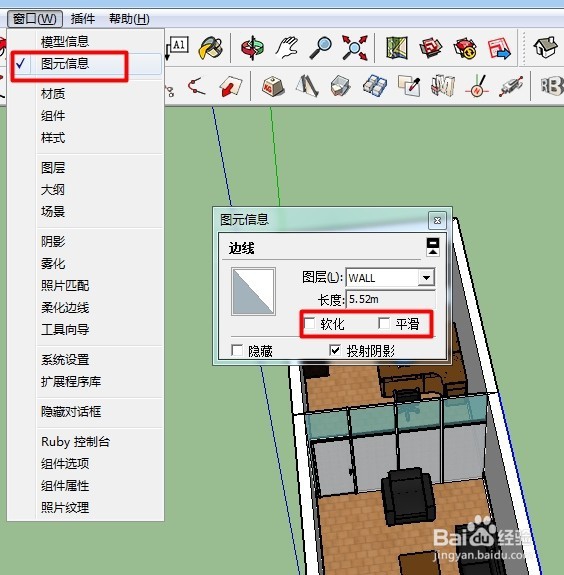Click the open box plugin icon
This screenshot has height=575, width=564.
tap(341, 87)
